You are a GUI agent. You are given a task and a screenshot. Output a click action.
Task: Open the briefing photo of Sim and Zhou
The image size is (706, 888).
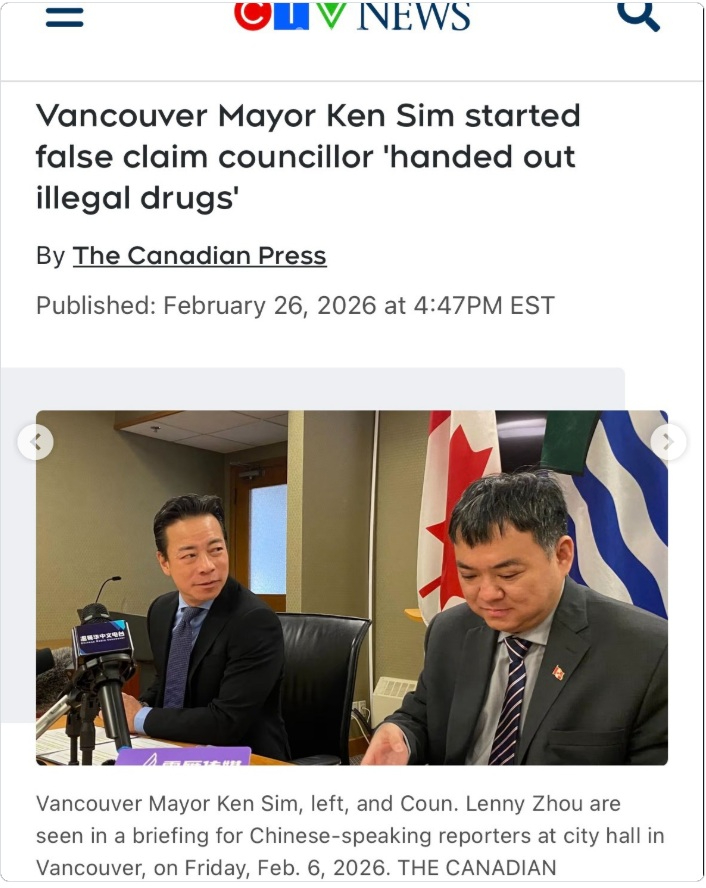click(x=352, y=587)
